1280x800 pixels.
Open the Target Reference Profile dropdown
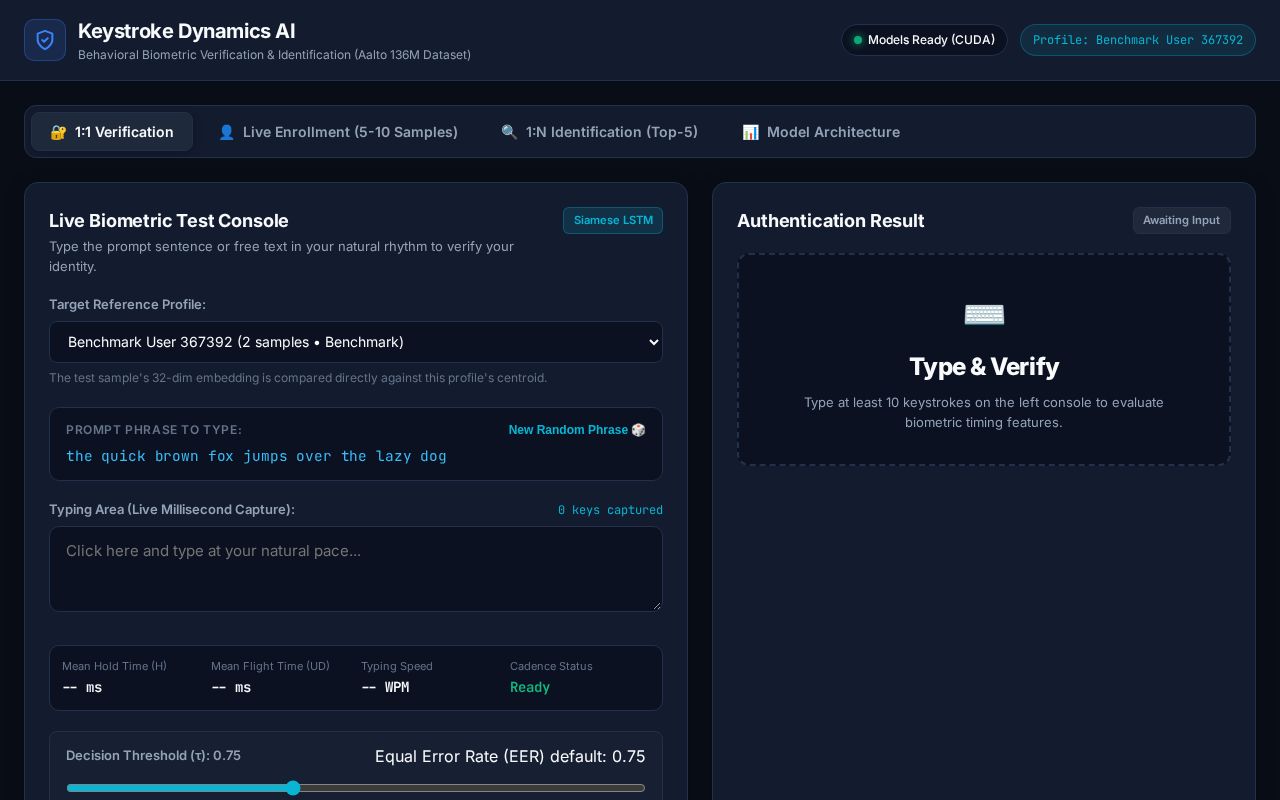[356, 342]
